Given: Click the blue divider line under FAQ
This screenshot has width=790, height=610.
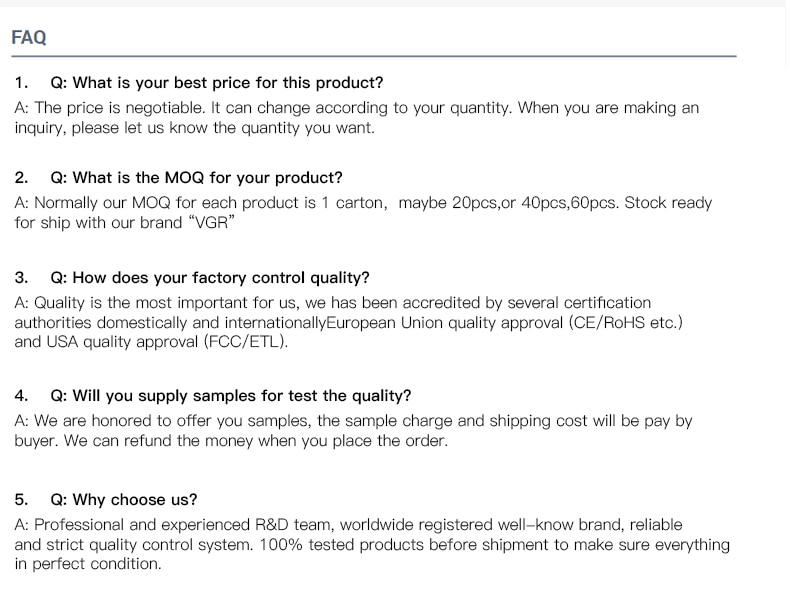Looking at the screenshot, I should click(x=374, y=56).
